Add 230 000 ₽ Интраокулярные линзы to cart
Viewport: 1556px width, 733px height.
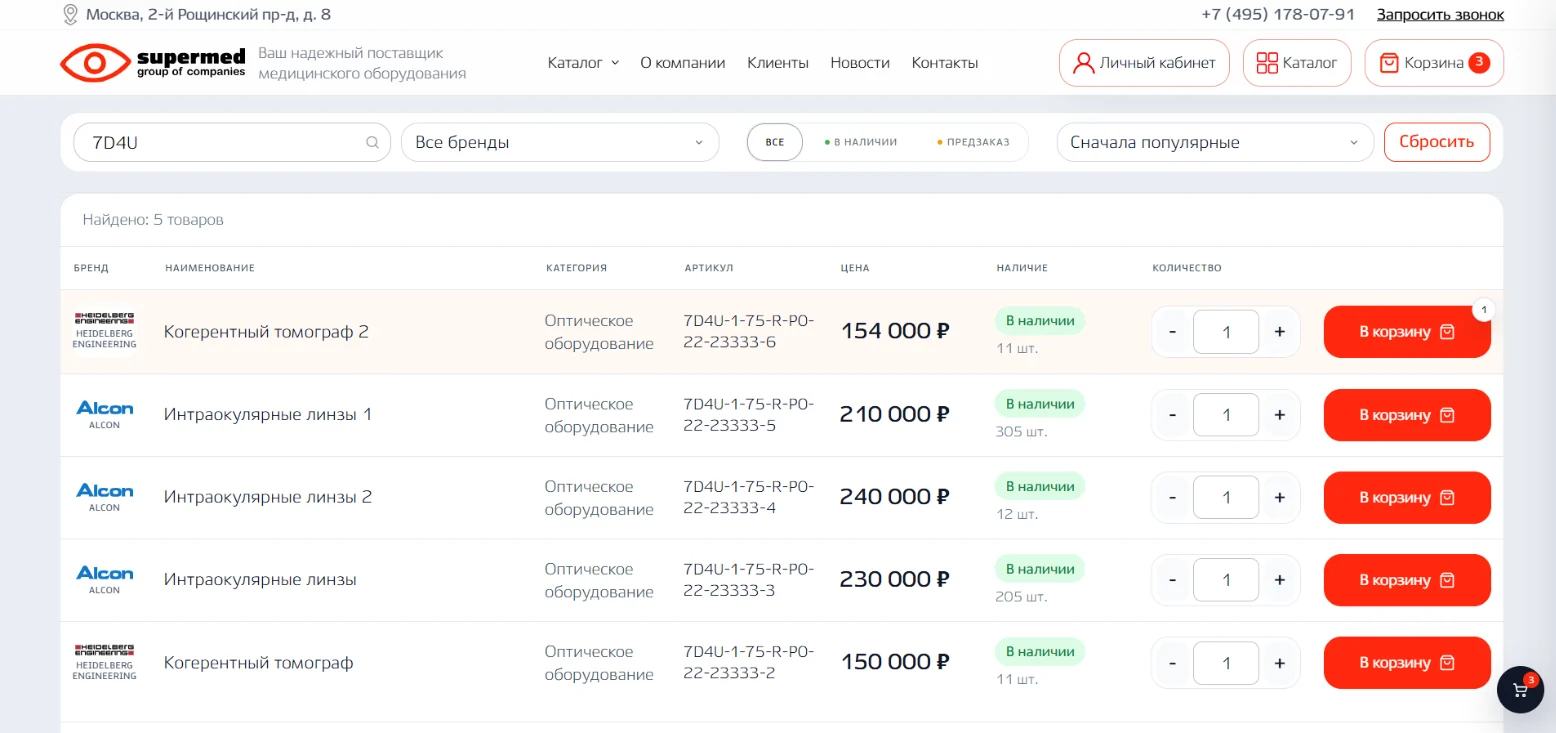[1407, 580]
